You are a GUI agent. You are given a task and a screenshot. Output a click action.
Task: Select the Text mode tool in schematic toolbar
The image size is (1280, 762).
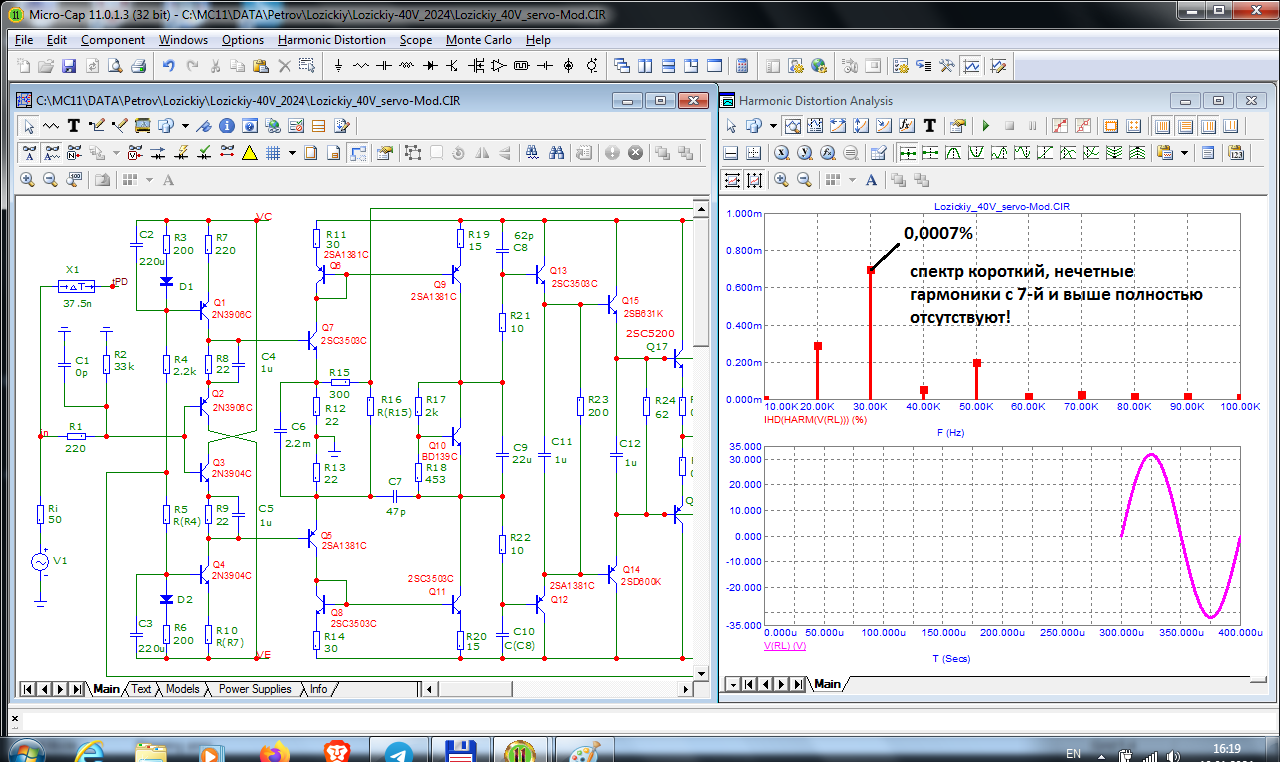[74, 126]
